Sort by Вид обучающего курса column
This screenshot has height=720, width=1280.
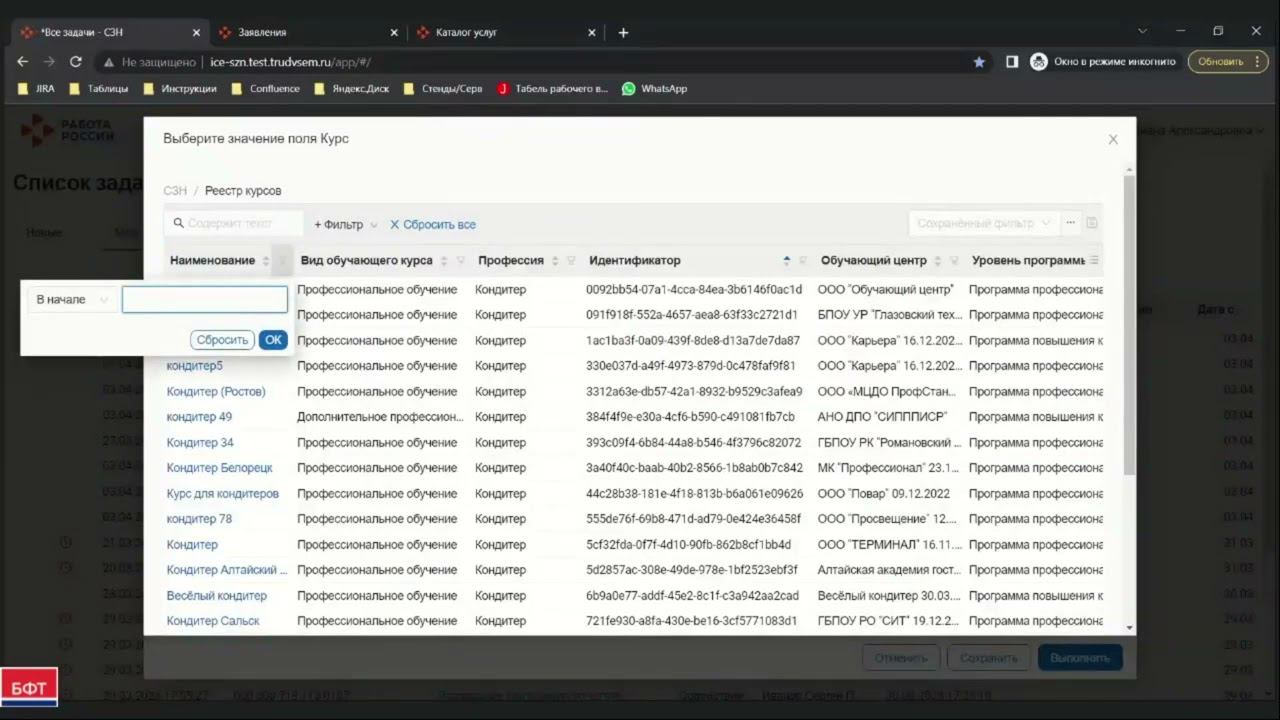tap(444, 261)
